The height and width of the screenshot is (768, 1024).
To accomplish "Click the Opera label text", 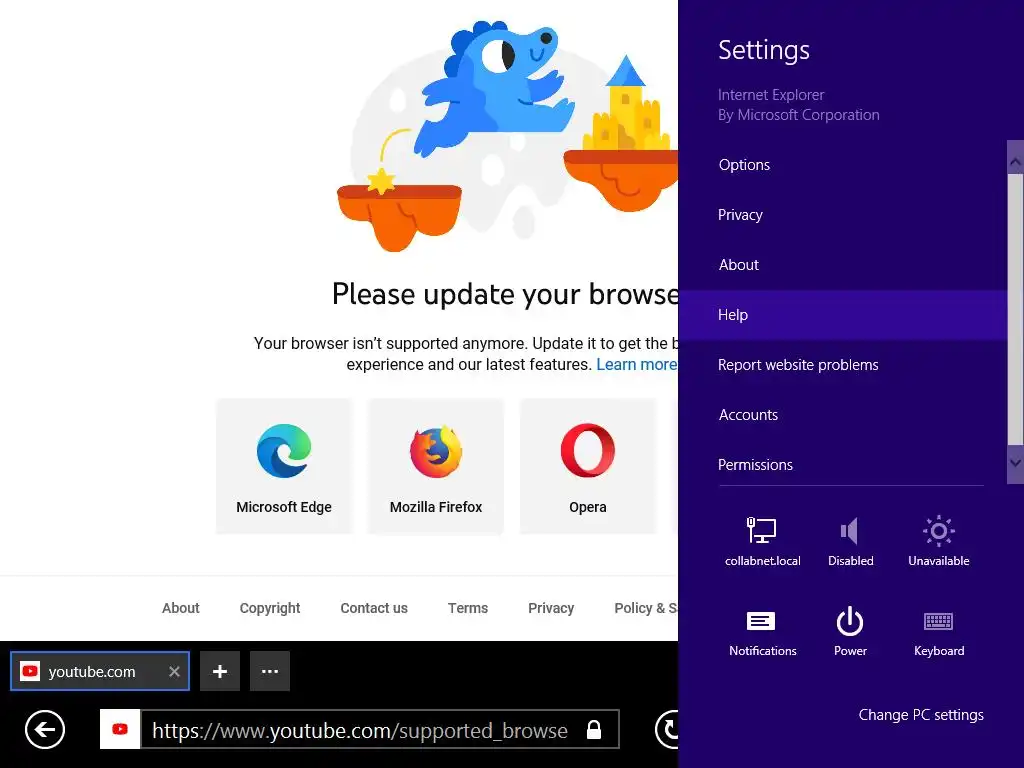I will [588, 507].
